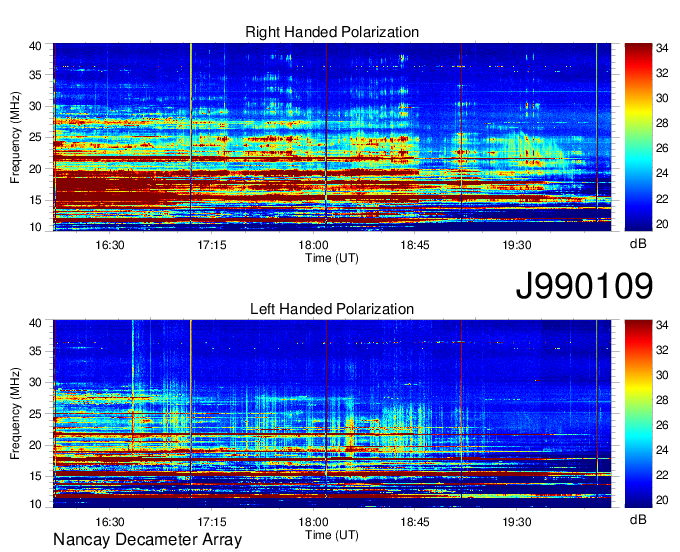Click the Right Handed Polarization spectrogram
Image resolution: width=680 pixels, height=552 pixels.
click(332, 137)
